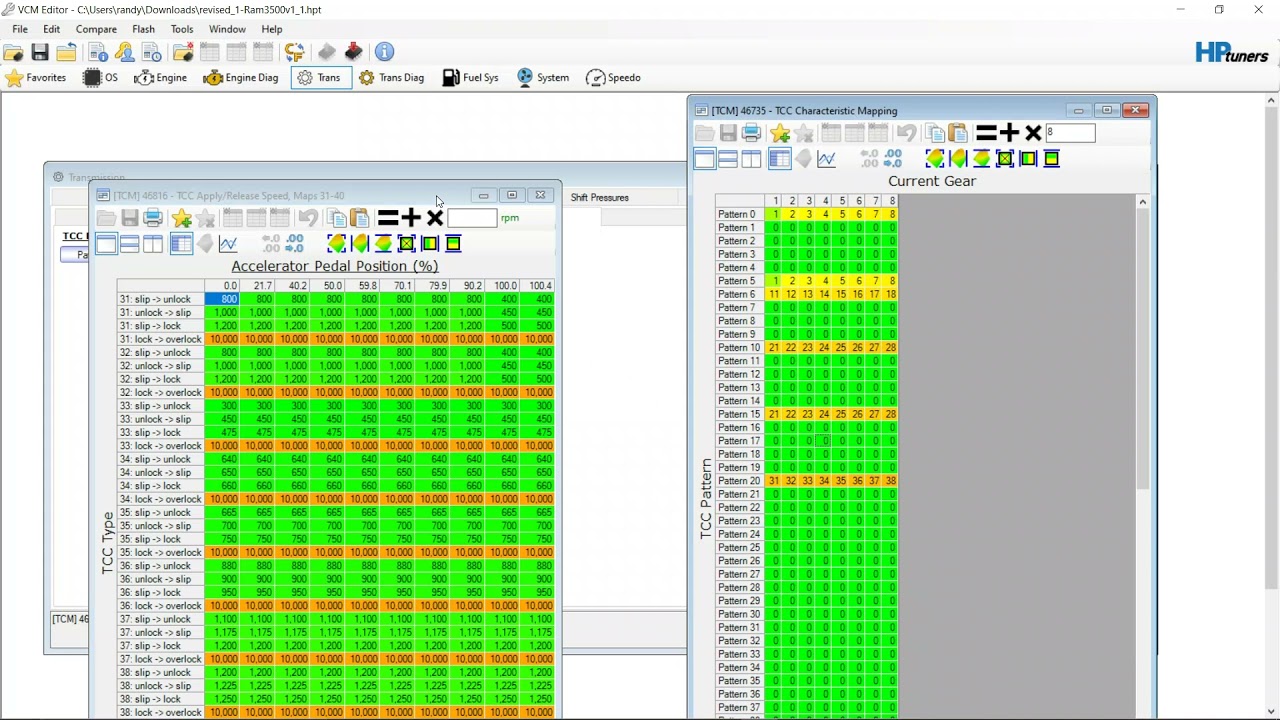Open the Window menu
Viewport: 1280px width, 720px height.
click(x=227, y=29)
